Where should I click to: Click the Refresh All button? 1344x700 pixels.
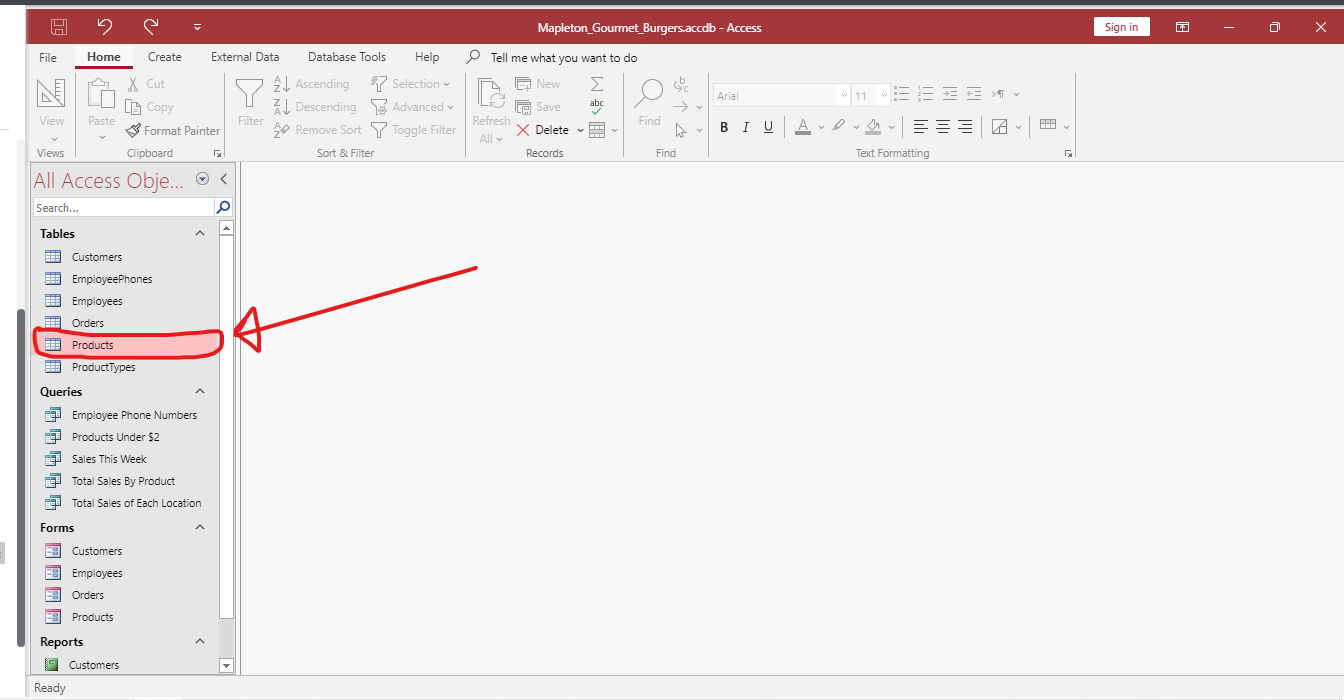(491, 111)
